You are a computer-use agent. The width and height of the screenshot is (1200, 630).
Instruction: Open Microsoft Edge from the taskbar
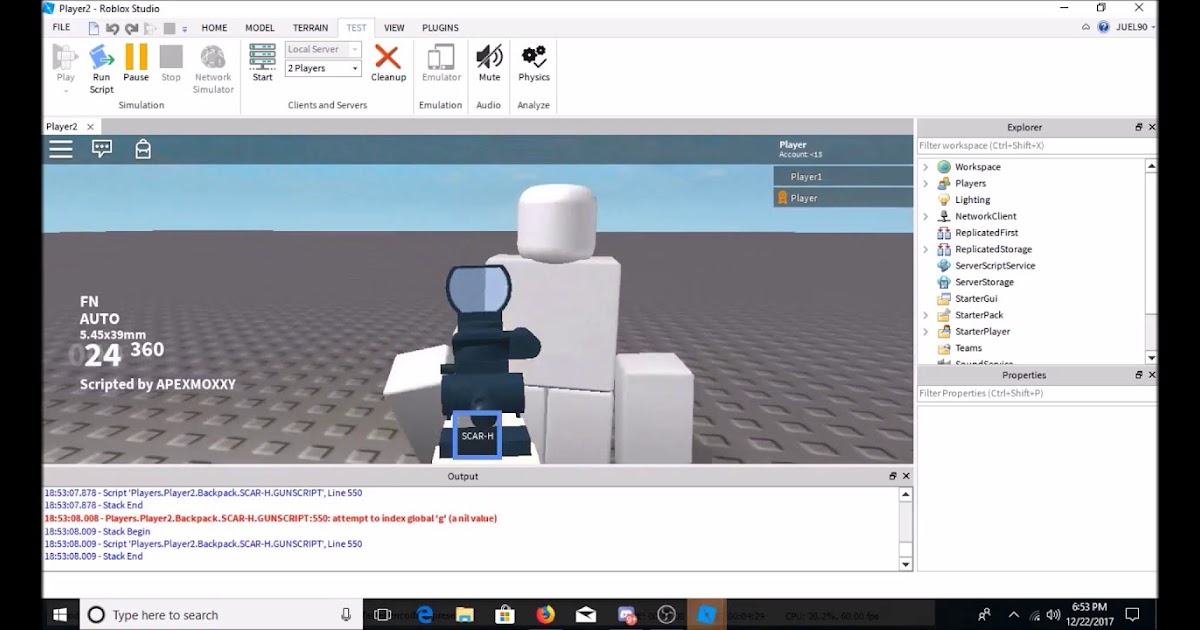coord(424,614)
